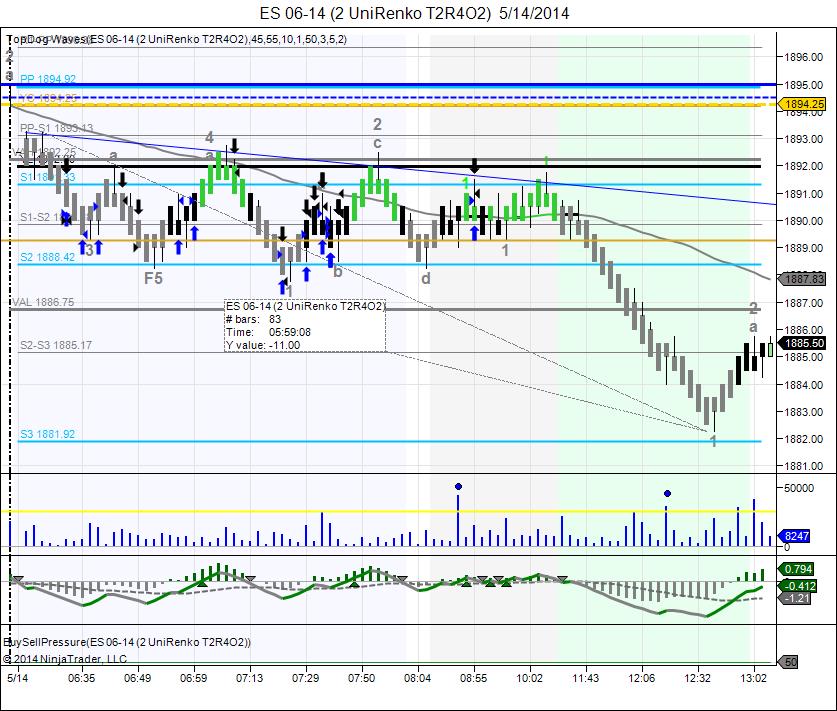Select the blue dot above the 12:06 volume spike

(667, 493)
